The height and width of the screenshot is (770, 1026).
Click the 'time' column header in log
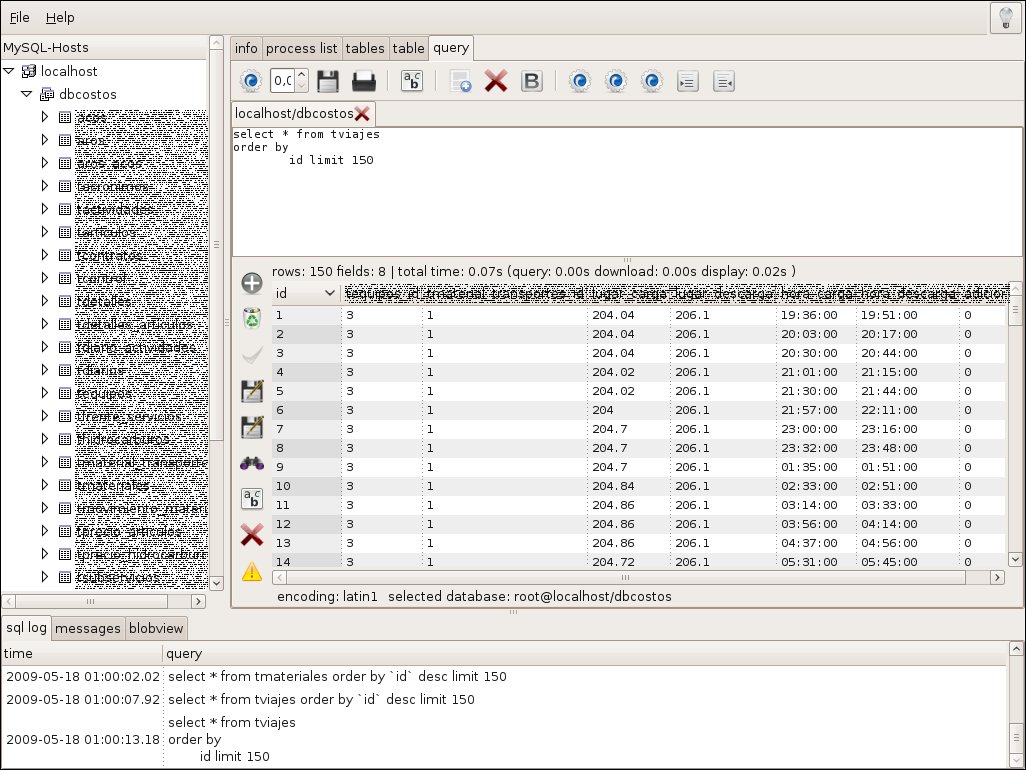point(82,654)
